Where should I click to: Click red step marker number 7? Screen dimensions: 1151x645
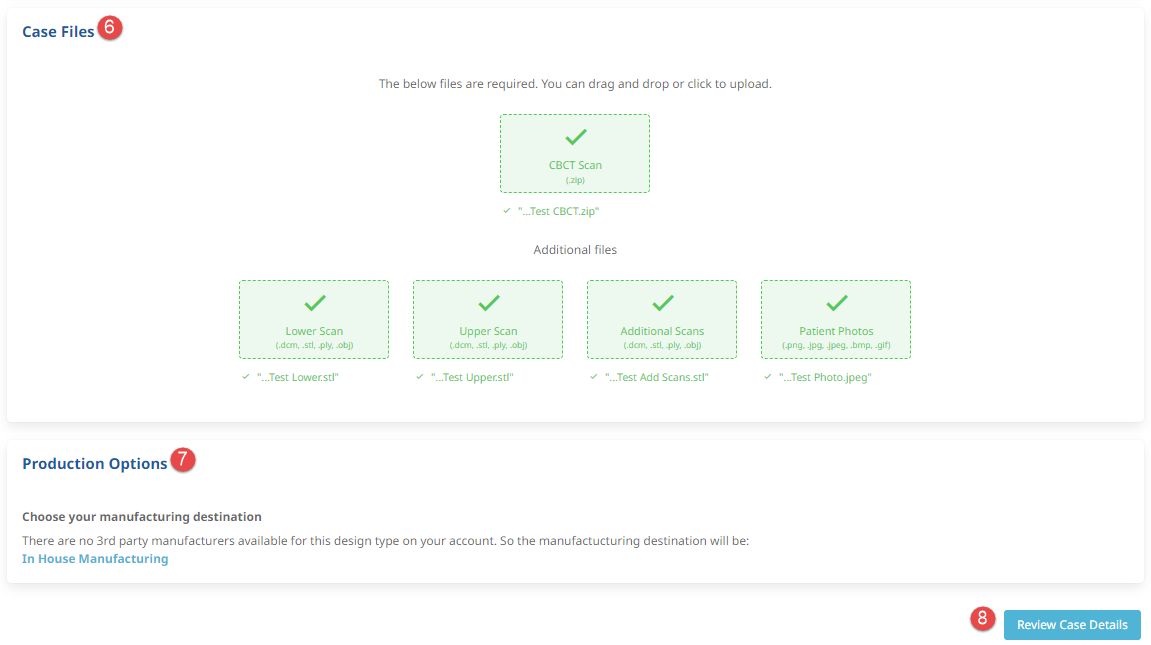[x=183, y=460]
